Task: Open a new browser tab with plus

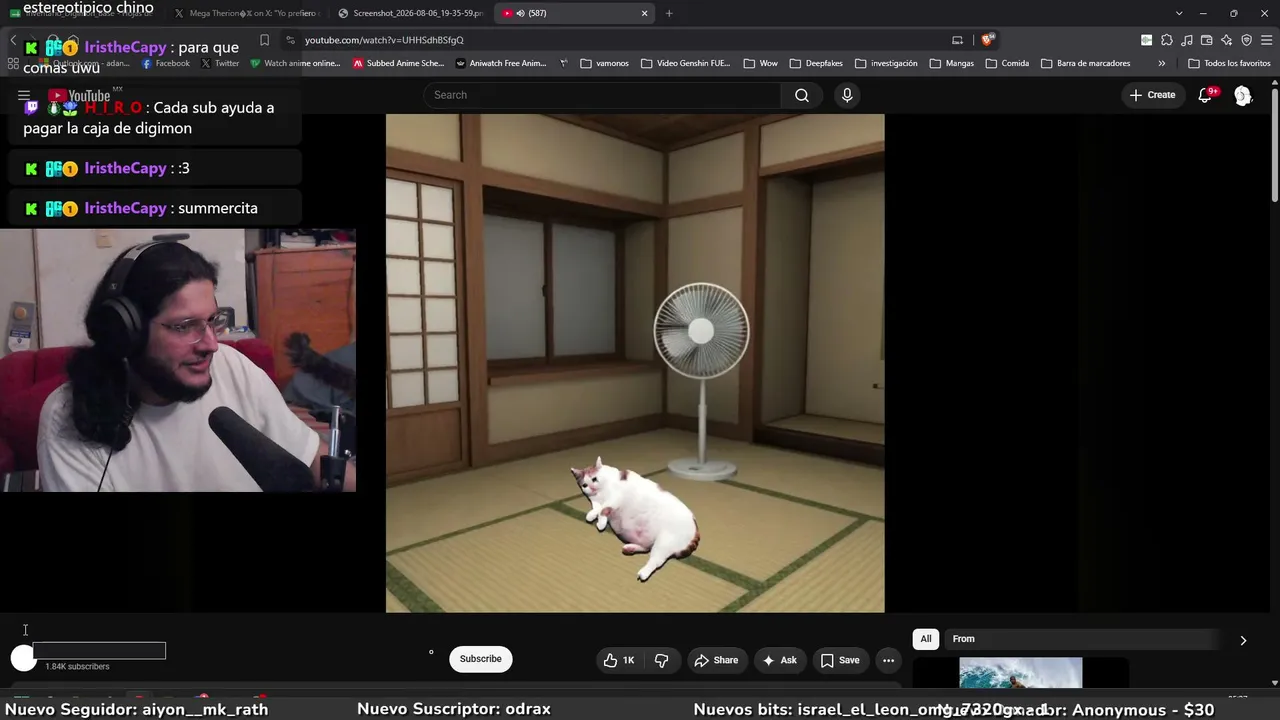Action: (669, 13)
